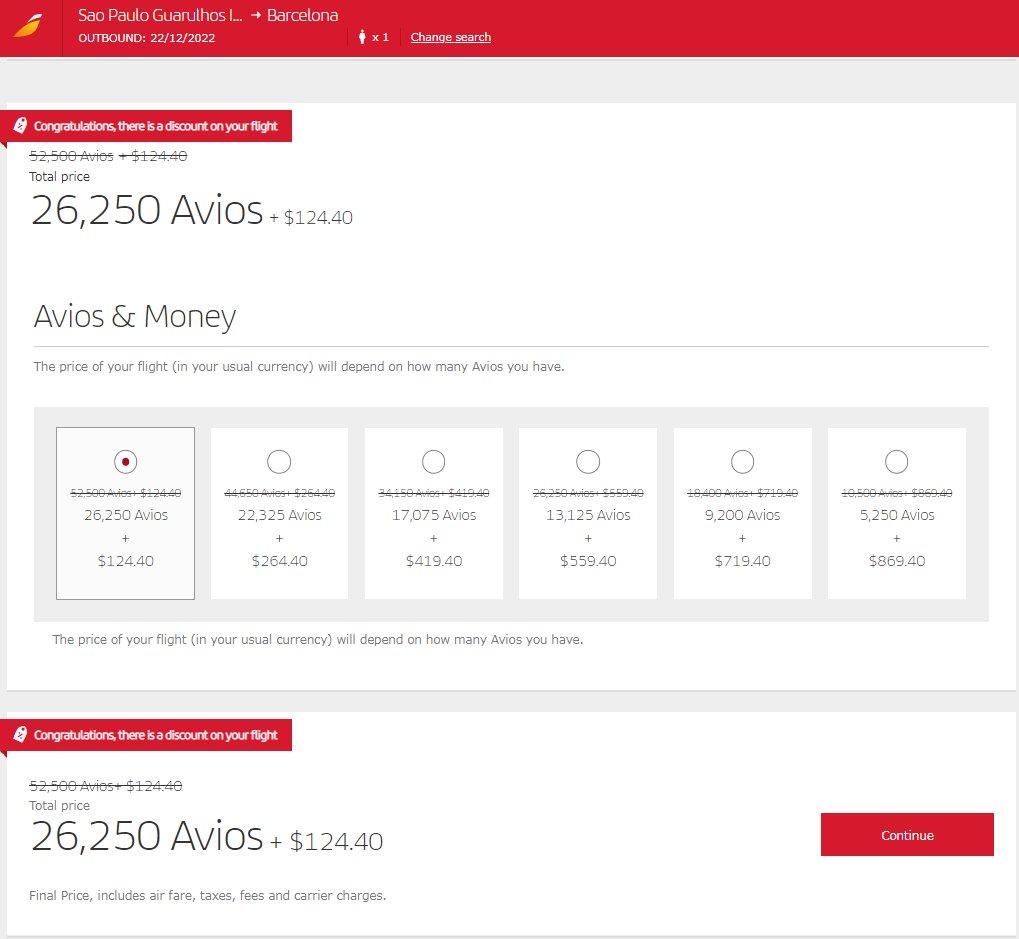Click the $124.40 amount in first option card
1019x939 pixels.
pos(125,561)
